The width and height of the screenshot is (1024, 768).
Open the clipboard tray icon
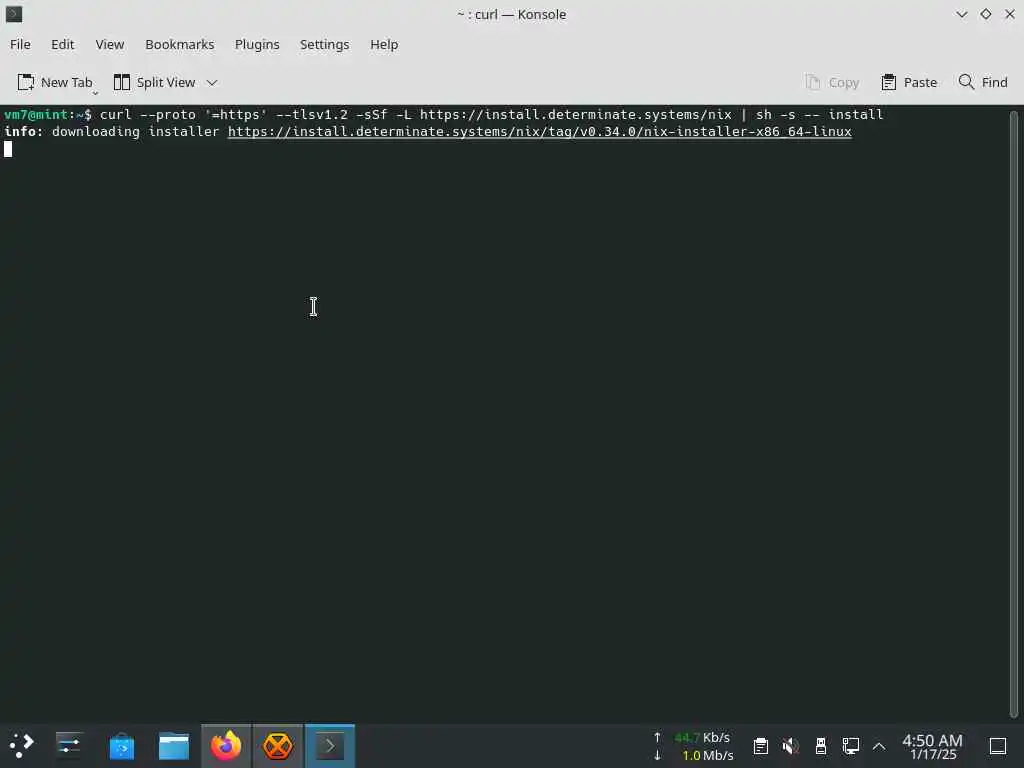click(x=761, y=746)
